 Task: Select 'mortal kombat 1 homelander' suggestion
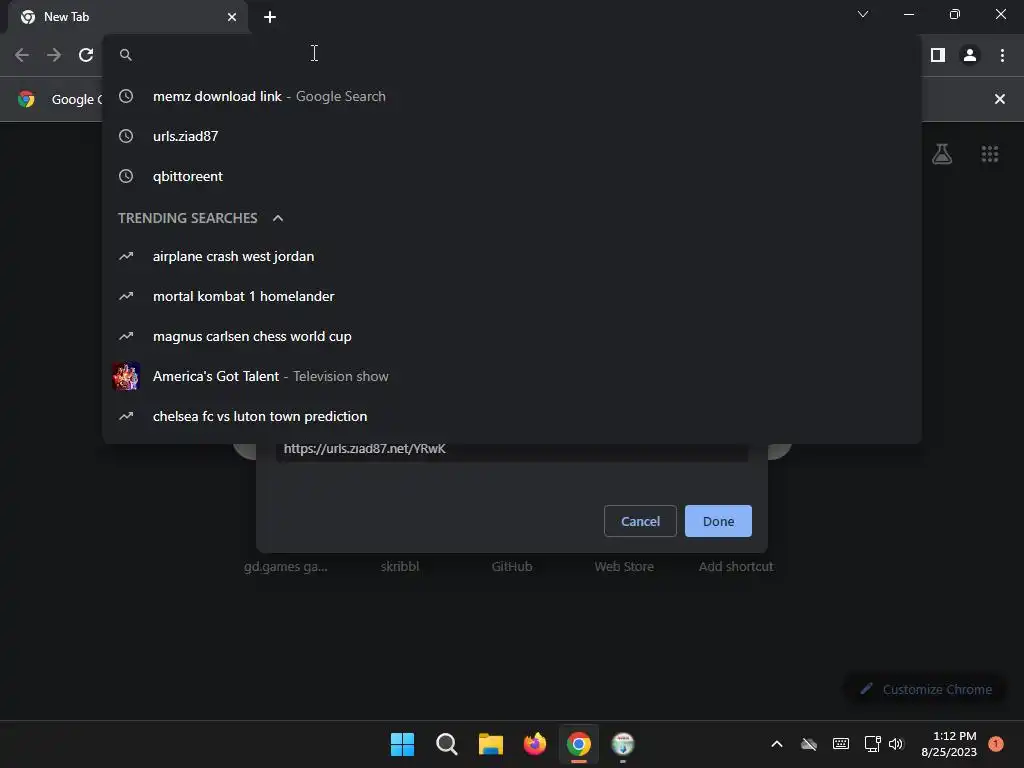pos(512,296)
